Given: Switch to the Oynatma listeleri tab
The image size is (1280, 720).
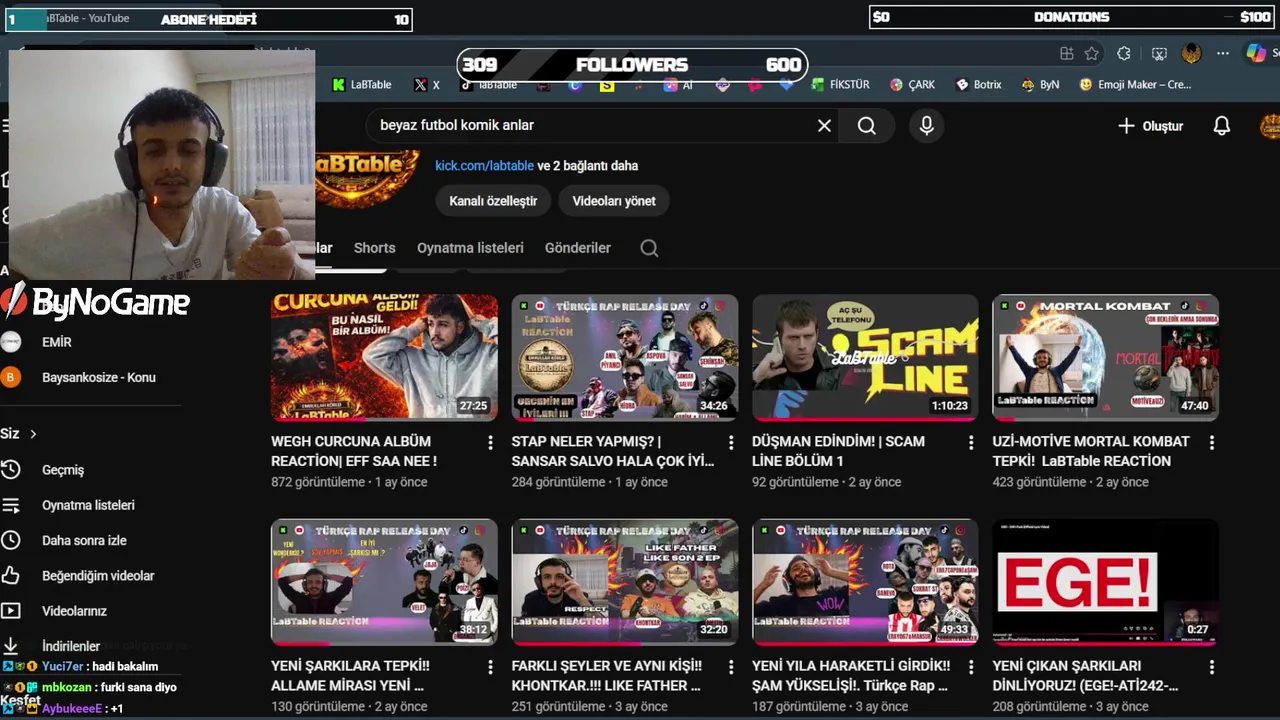Looking at the screenshot, I should (x=470, y=248).
